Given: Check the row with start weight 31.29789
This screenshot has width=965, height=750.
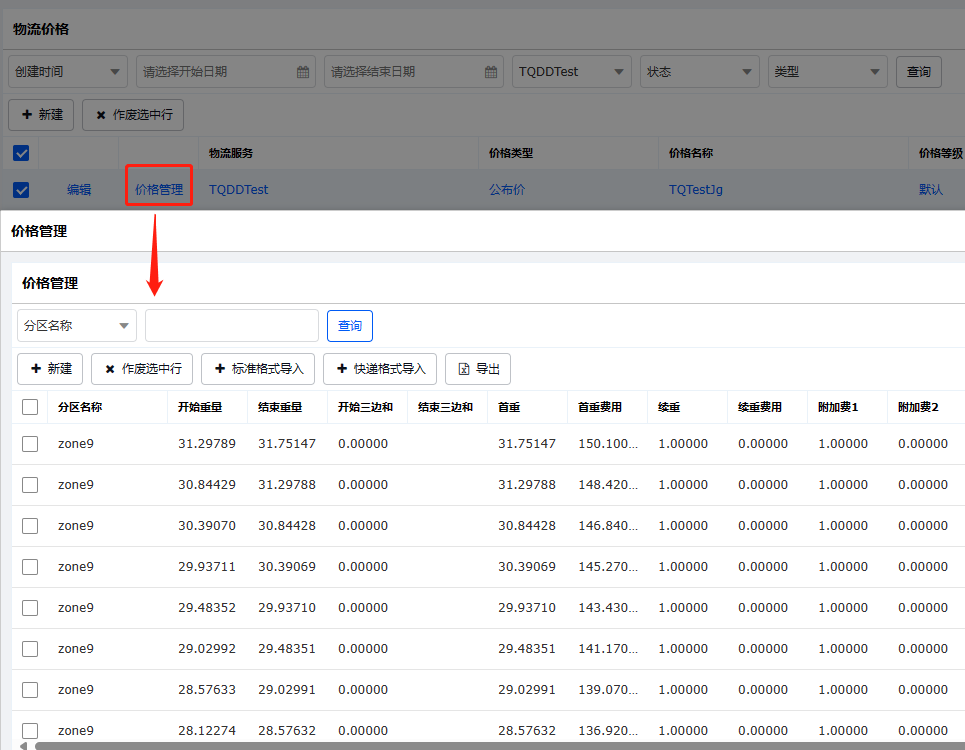Looking at the screenshot, I should click(30, 444).
